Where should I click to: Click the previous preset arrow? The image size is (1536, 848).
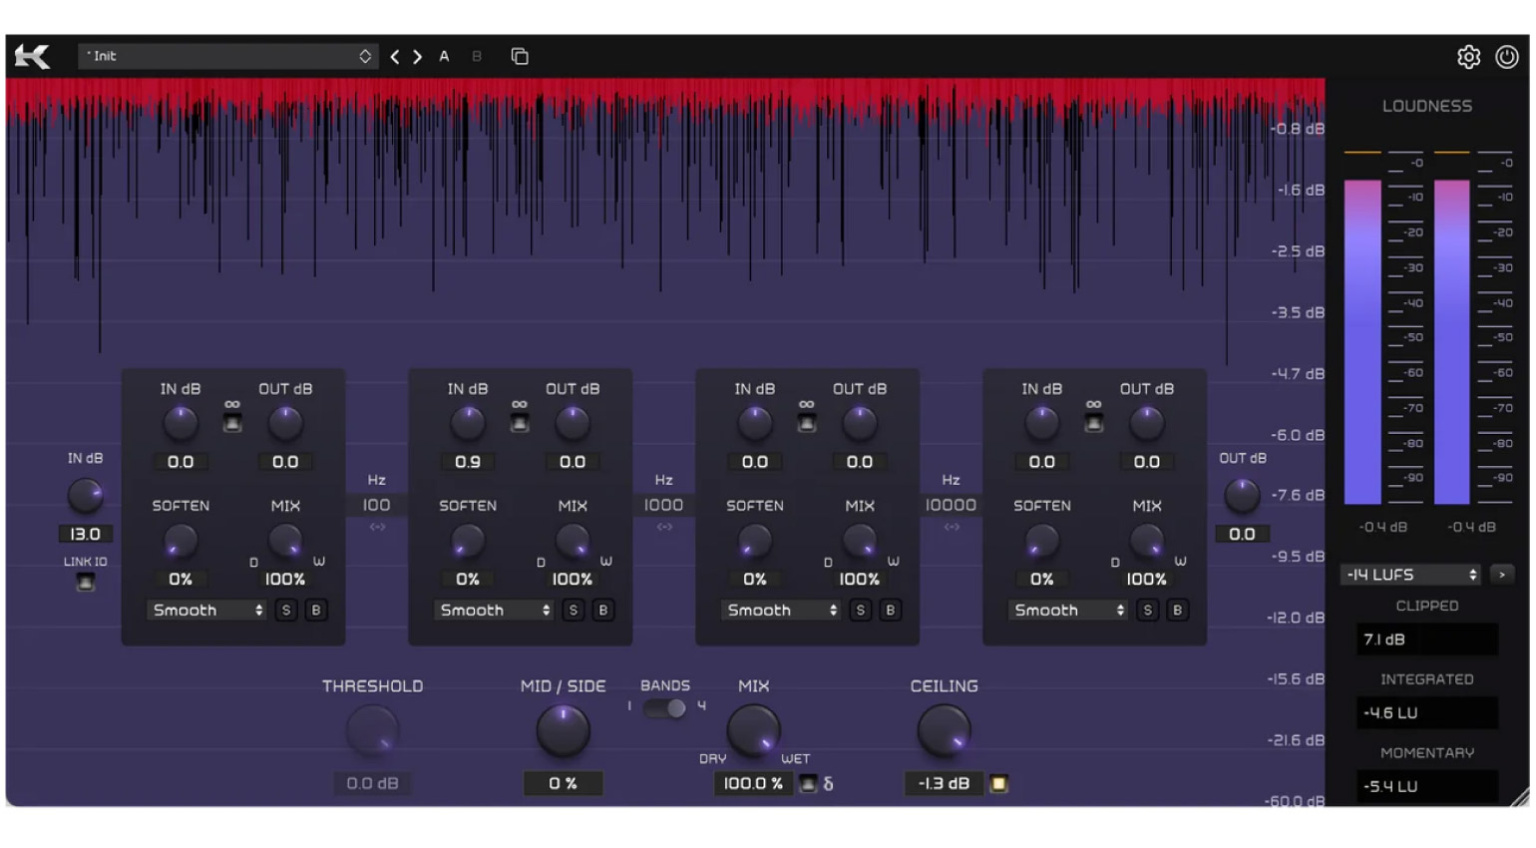[x=397, y=57]
